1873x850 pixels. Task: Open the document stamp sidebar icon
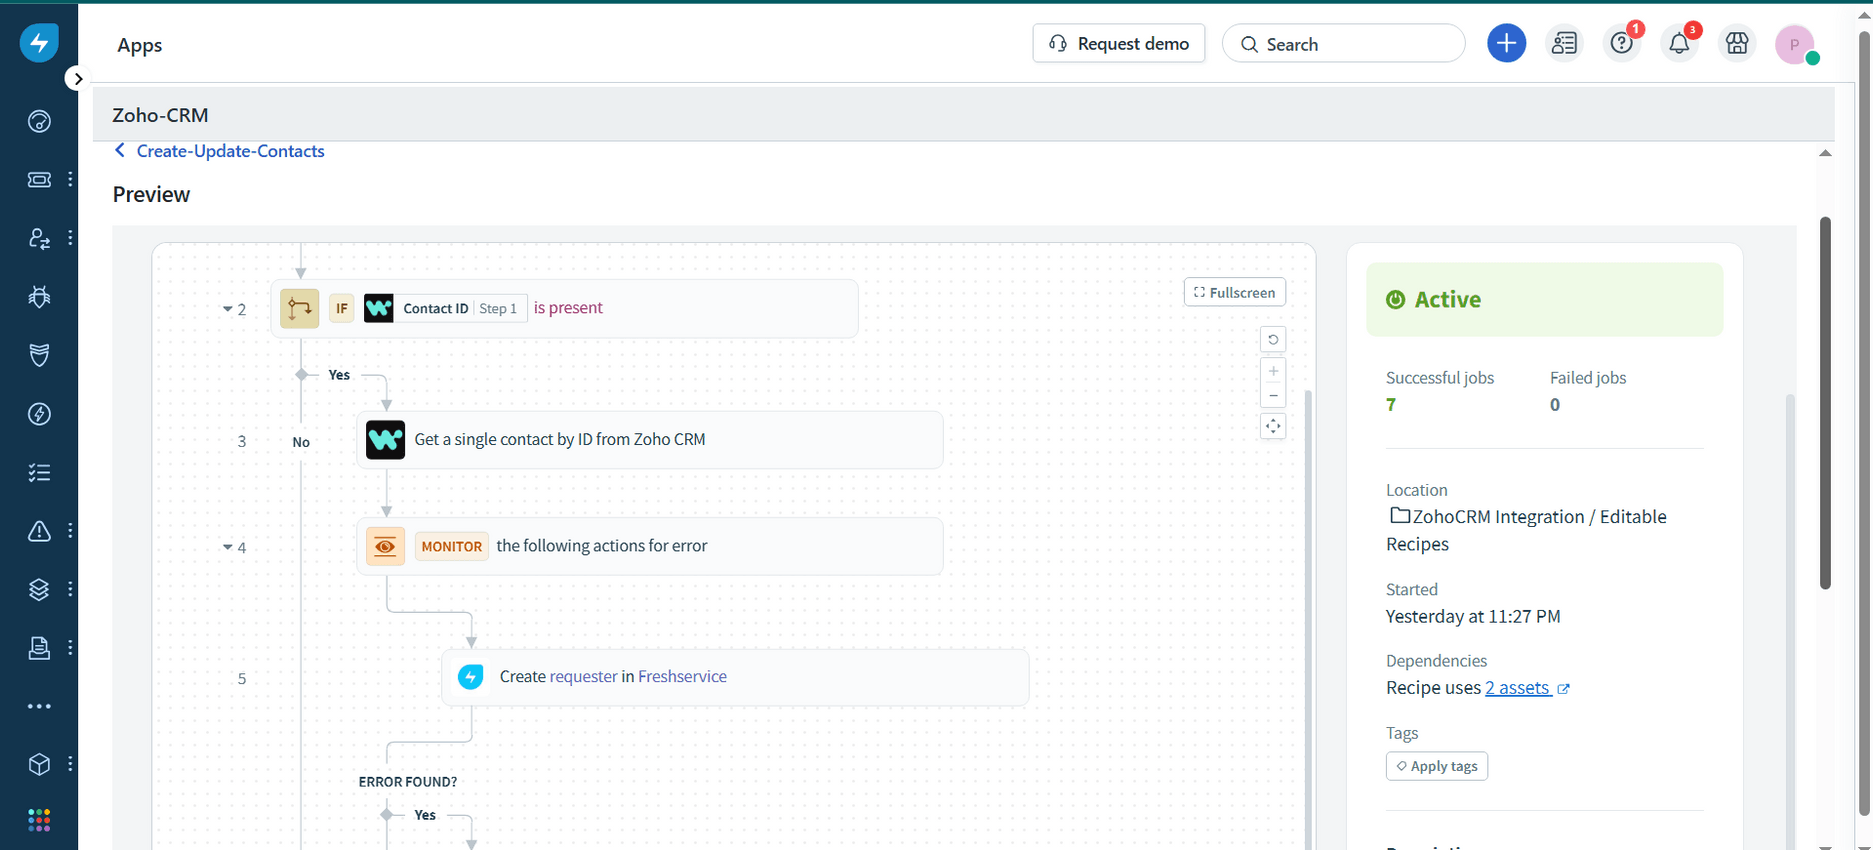coord(39,648)
